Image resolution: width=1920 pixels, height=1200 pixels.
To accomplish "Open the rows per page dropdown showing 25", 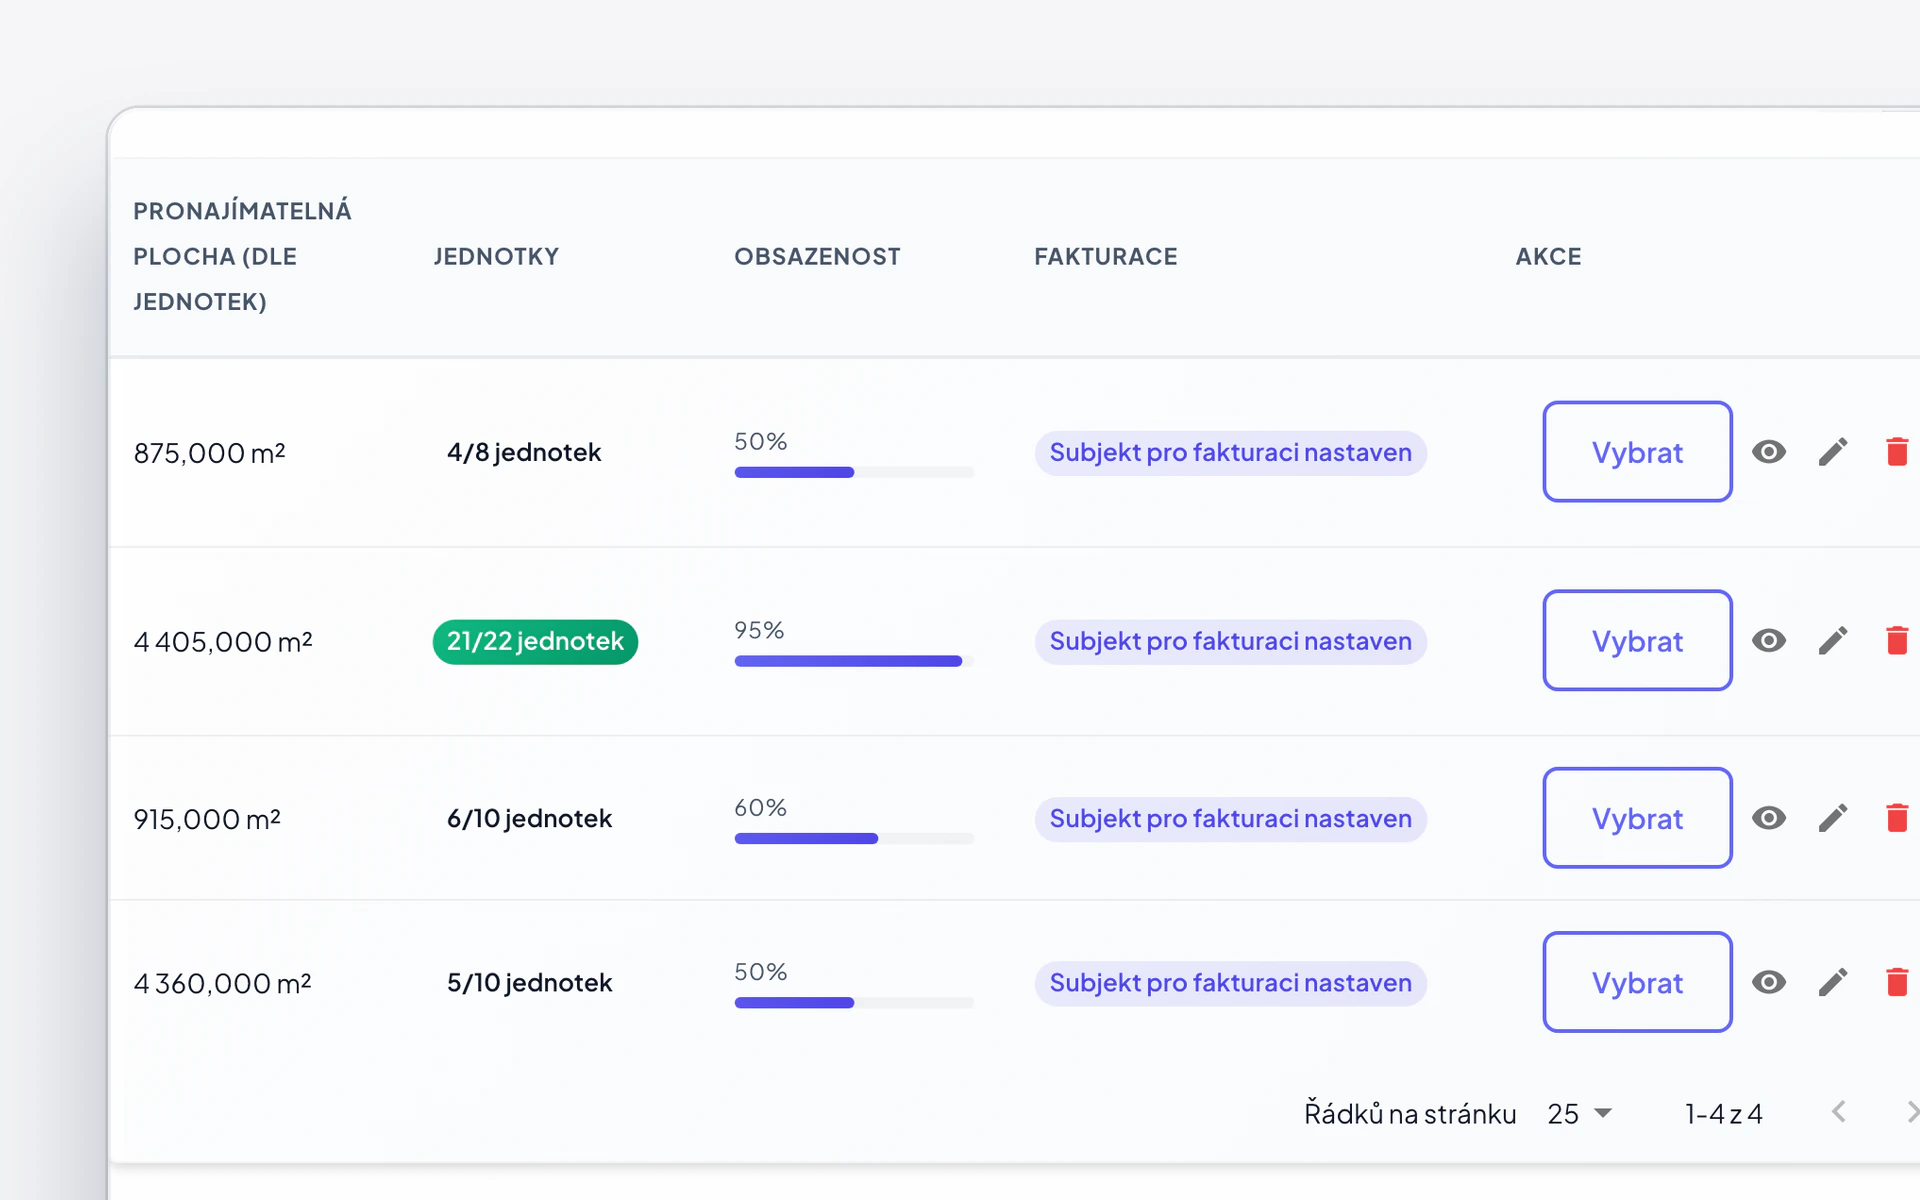I will point(1579,1113).
